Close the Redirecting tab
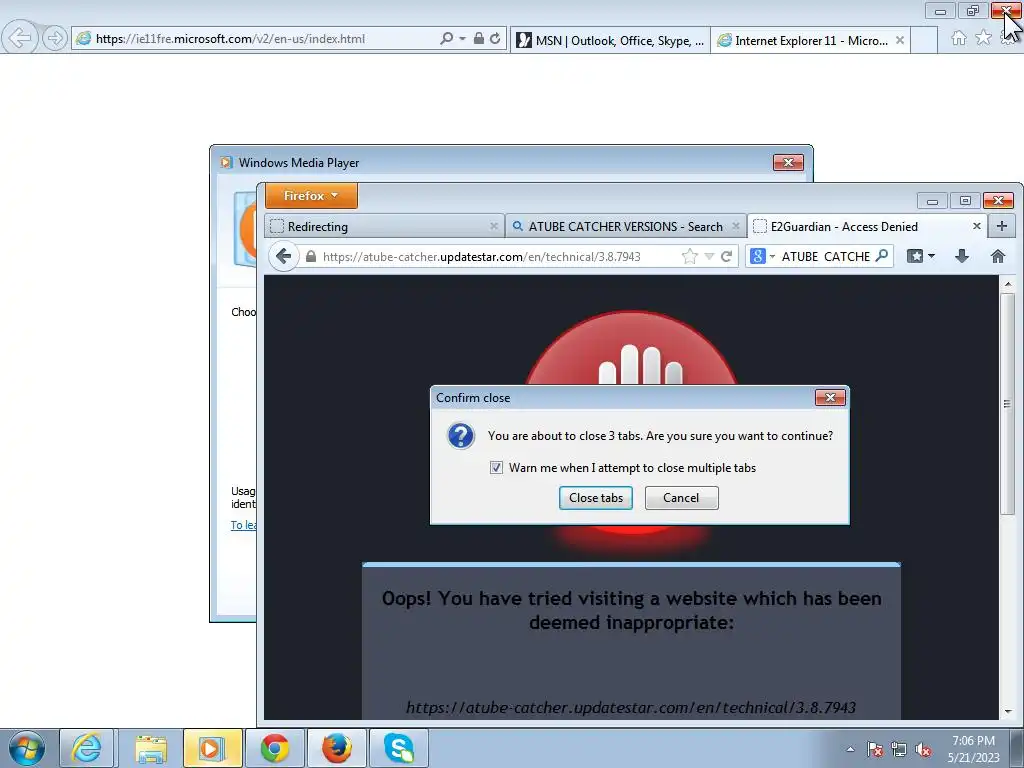The height and width of the screenshot is (768, 1024). click(x=494, y=226)
